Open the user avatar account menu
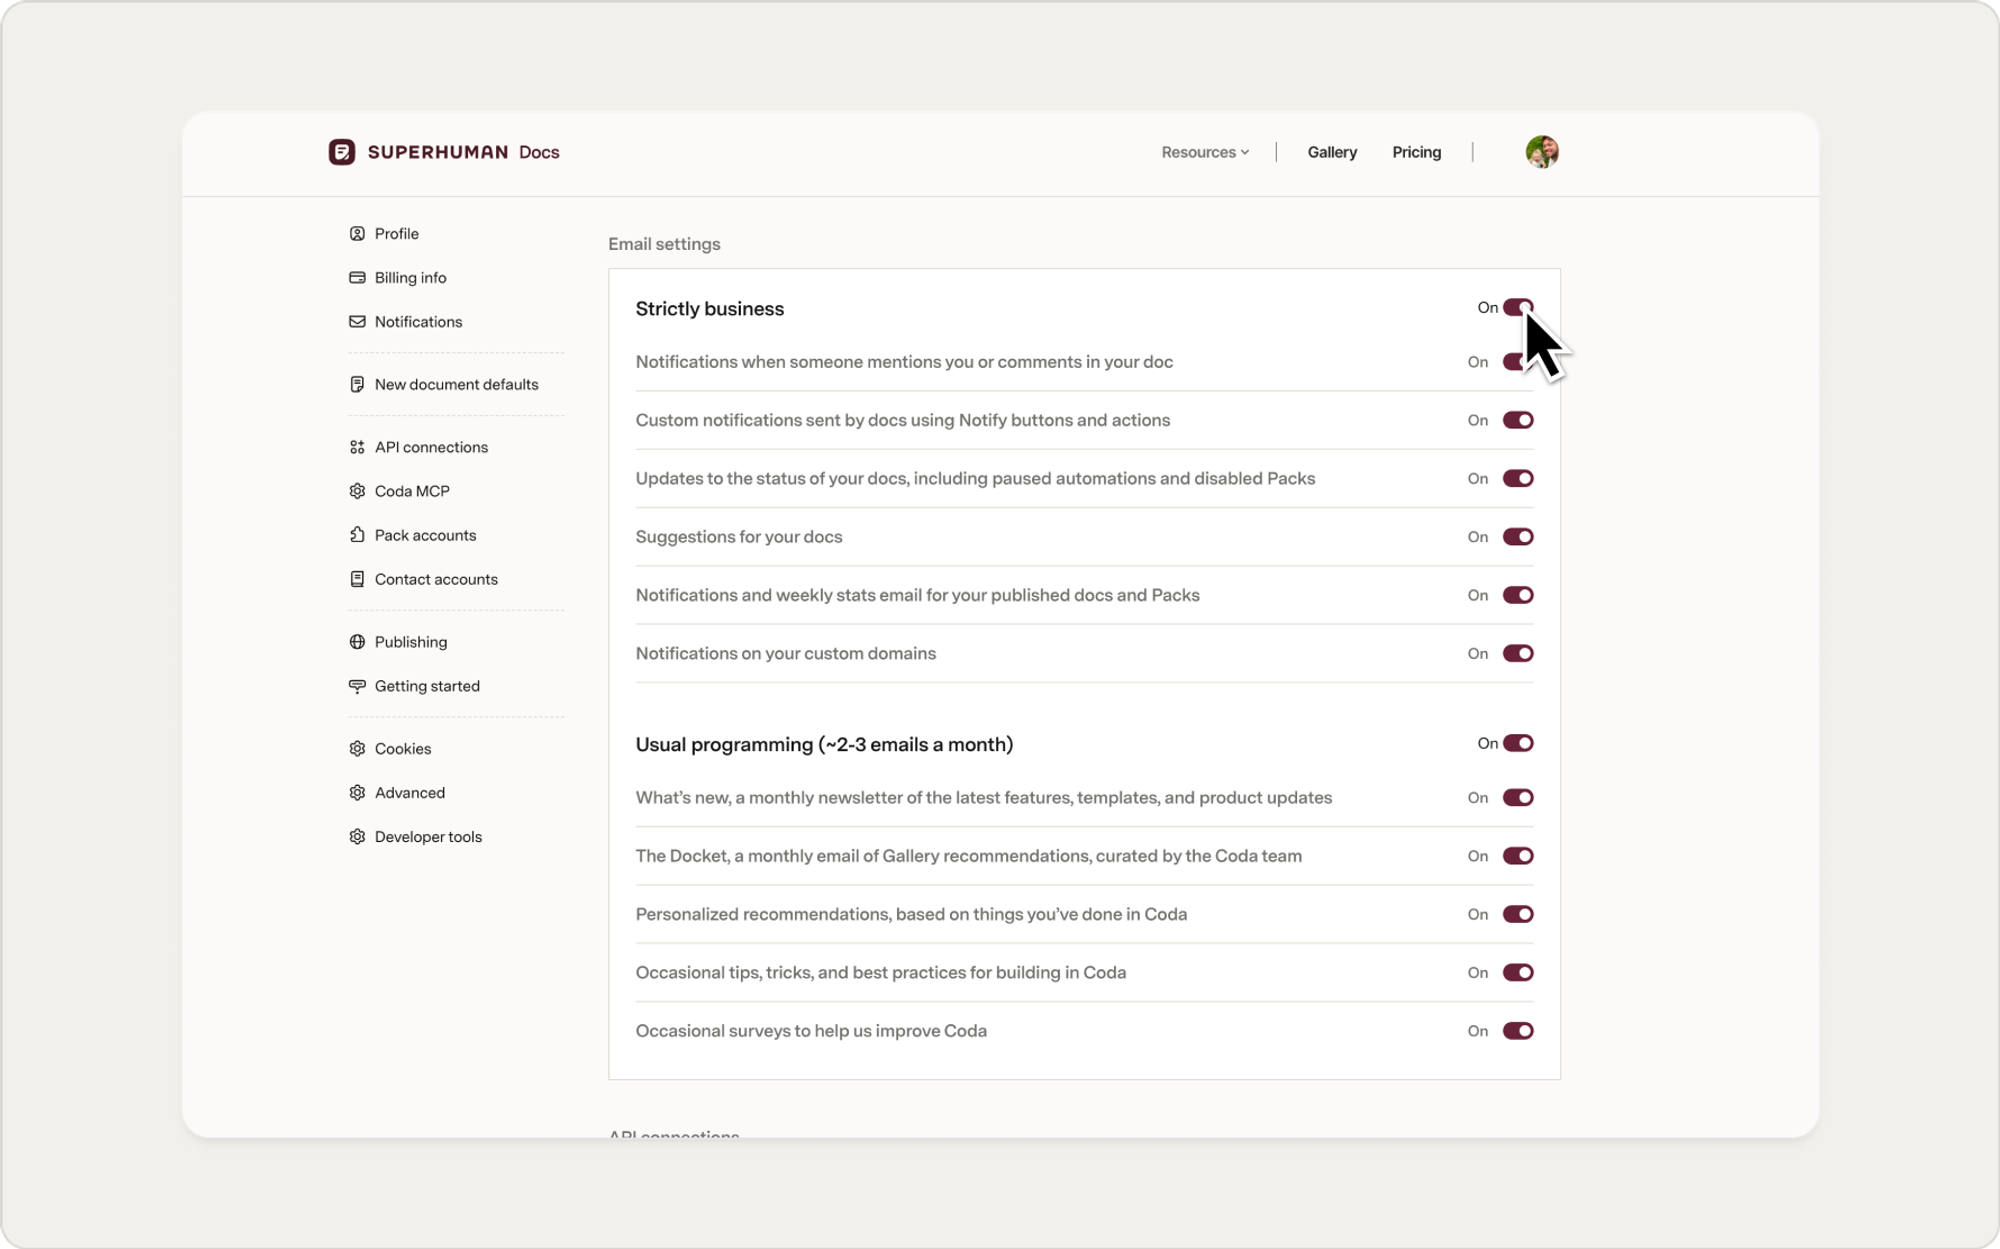This screenshot has height=1249, width=2000. coord(1541,152)
